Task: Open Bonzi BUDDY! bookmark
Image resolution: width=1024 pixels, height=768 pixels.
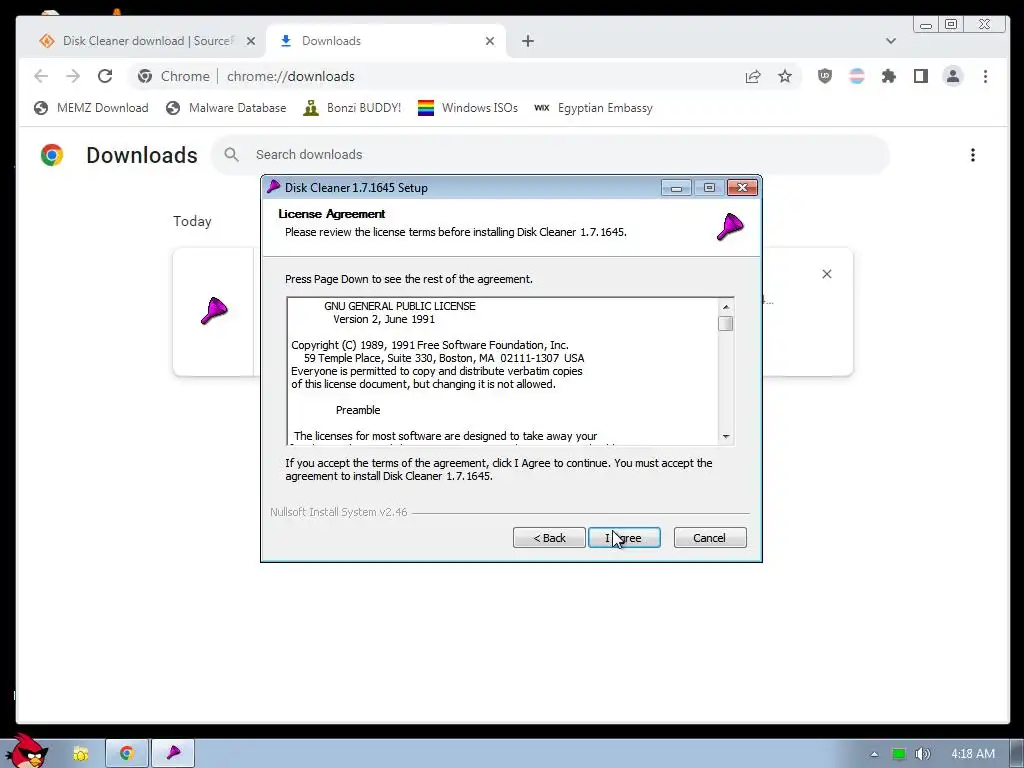Action: [x=352, y=108]
